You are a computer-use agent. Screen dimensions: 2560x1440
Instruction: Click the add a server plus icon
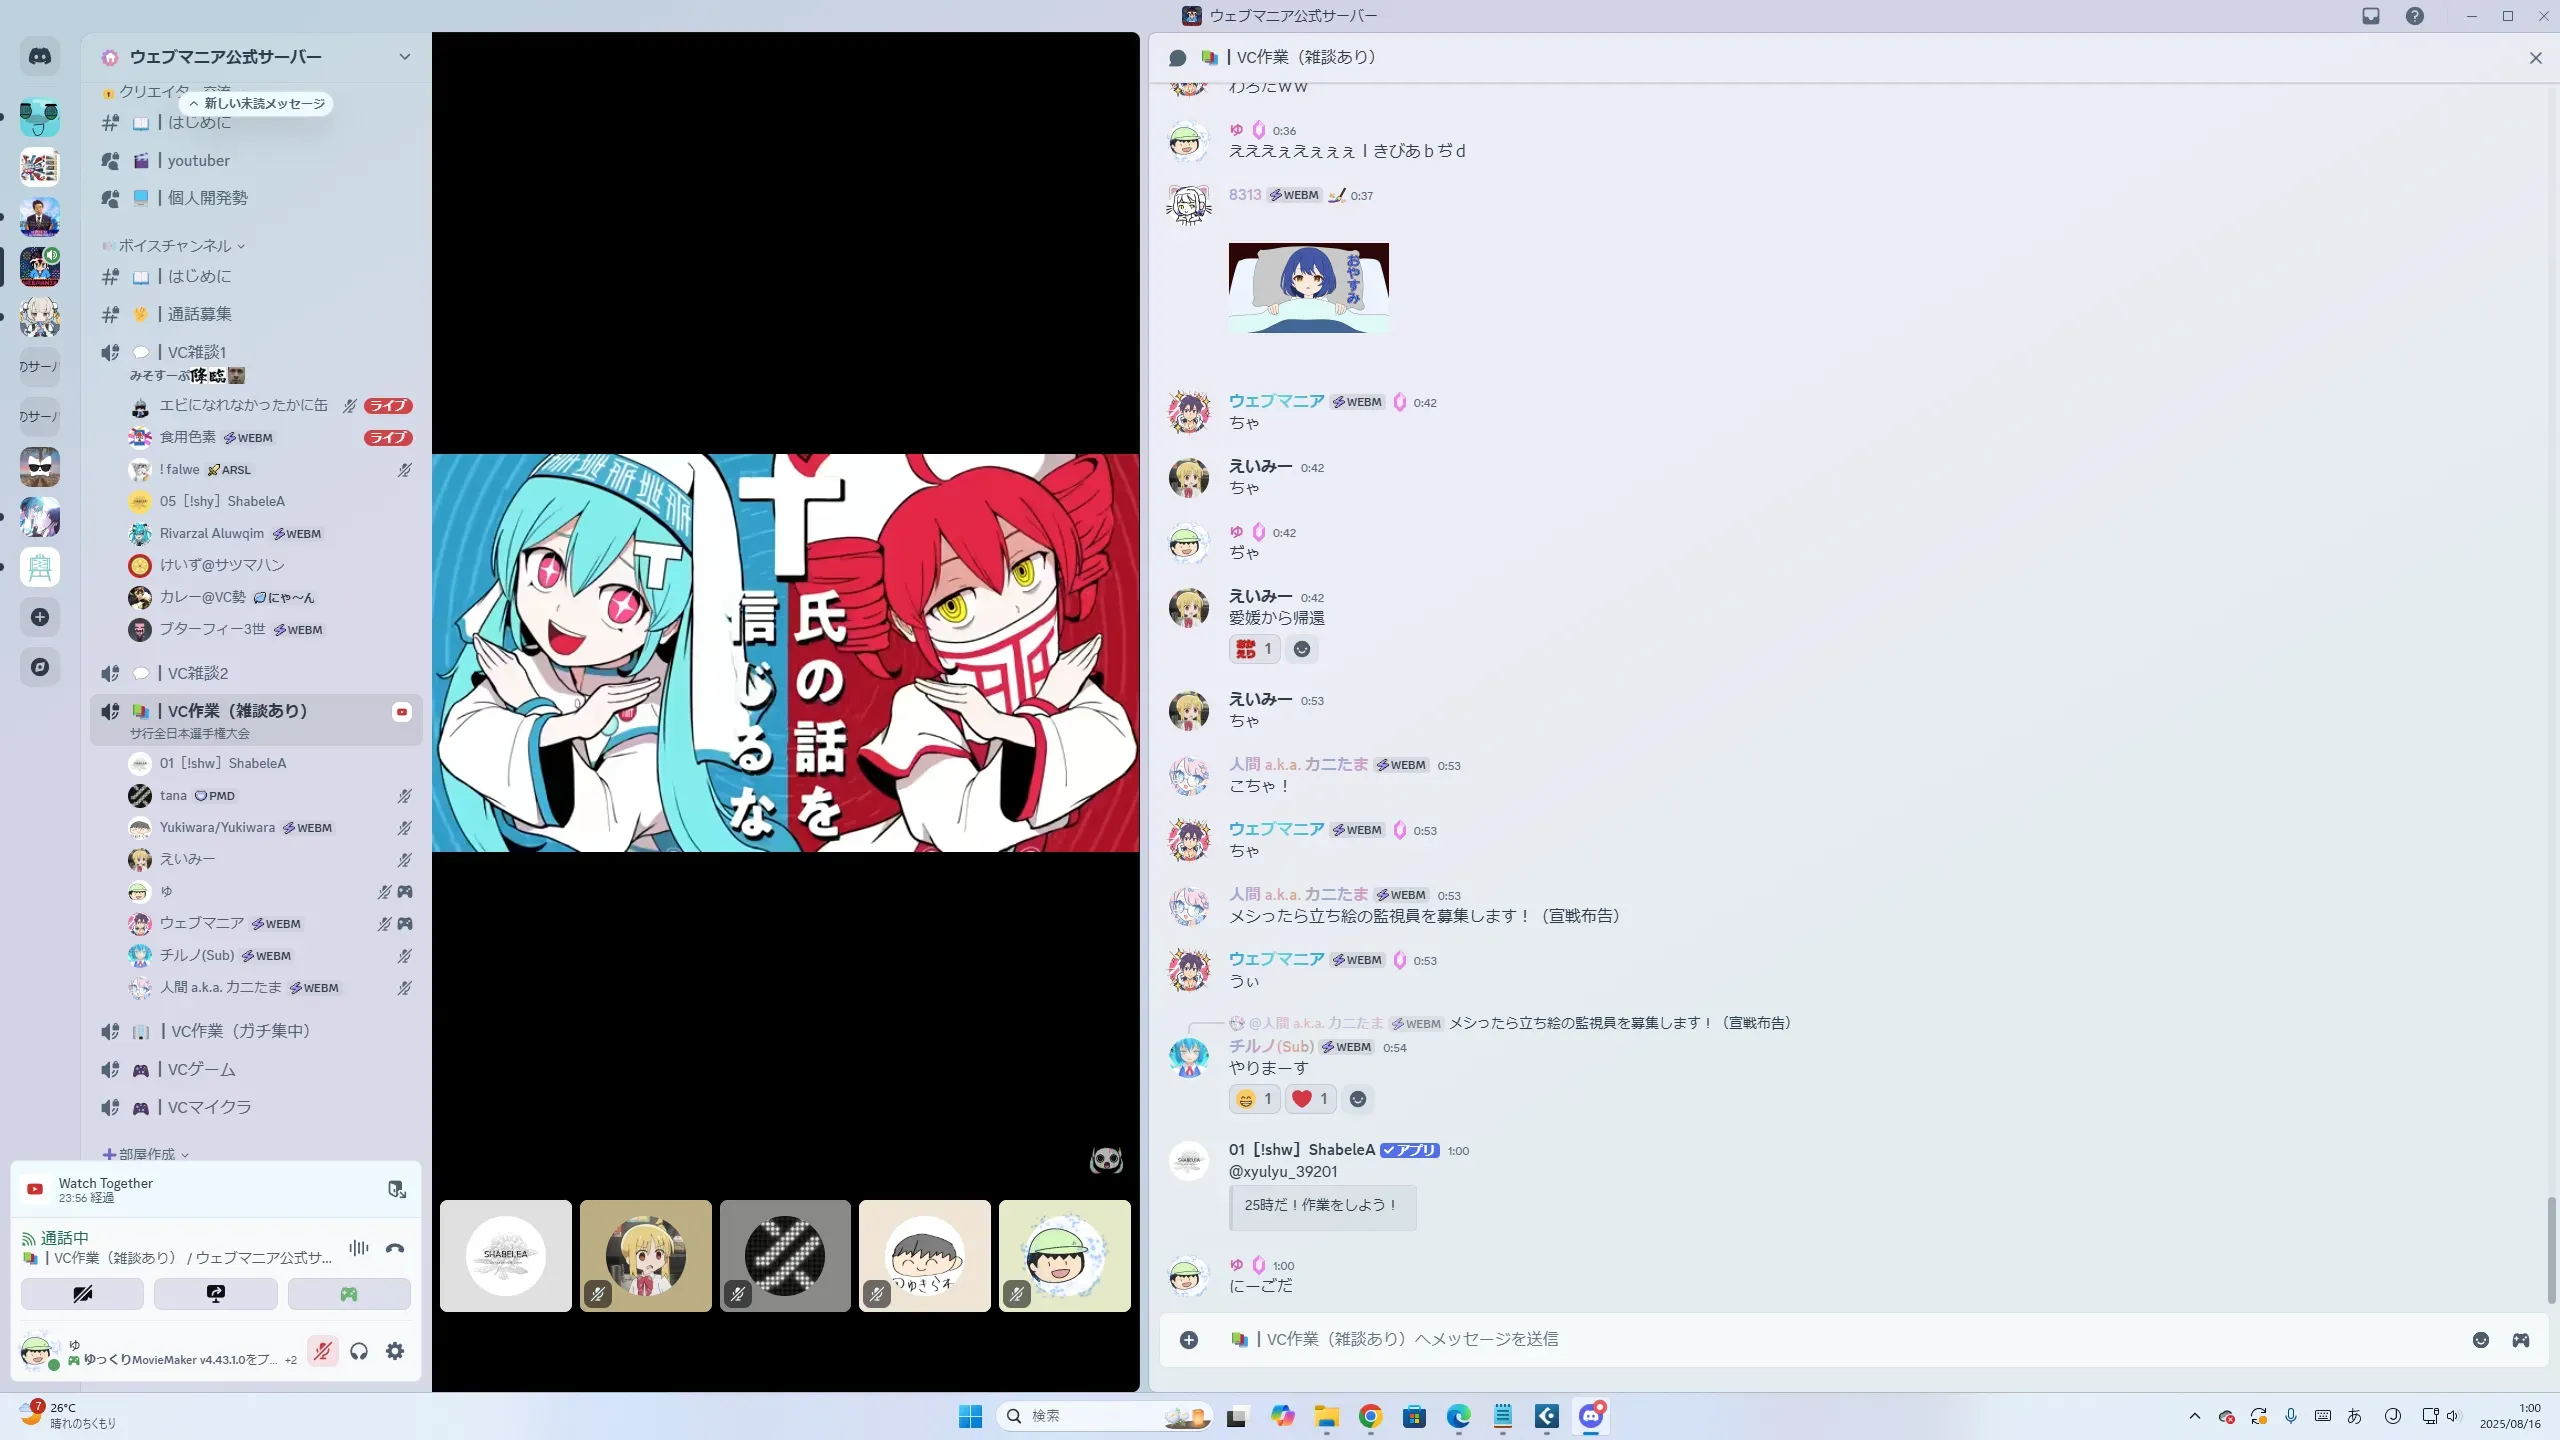(x=40, y=617)
